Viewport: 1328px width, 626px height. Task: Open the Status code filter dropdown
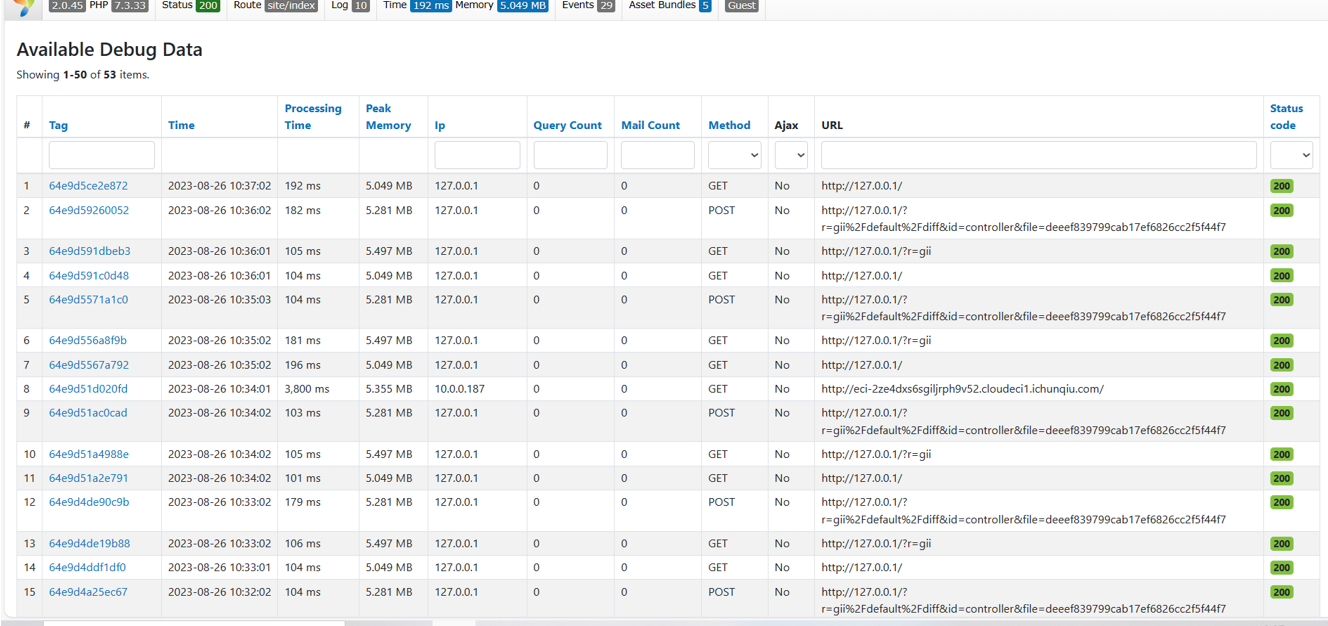1291,155
